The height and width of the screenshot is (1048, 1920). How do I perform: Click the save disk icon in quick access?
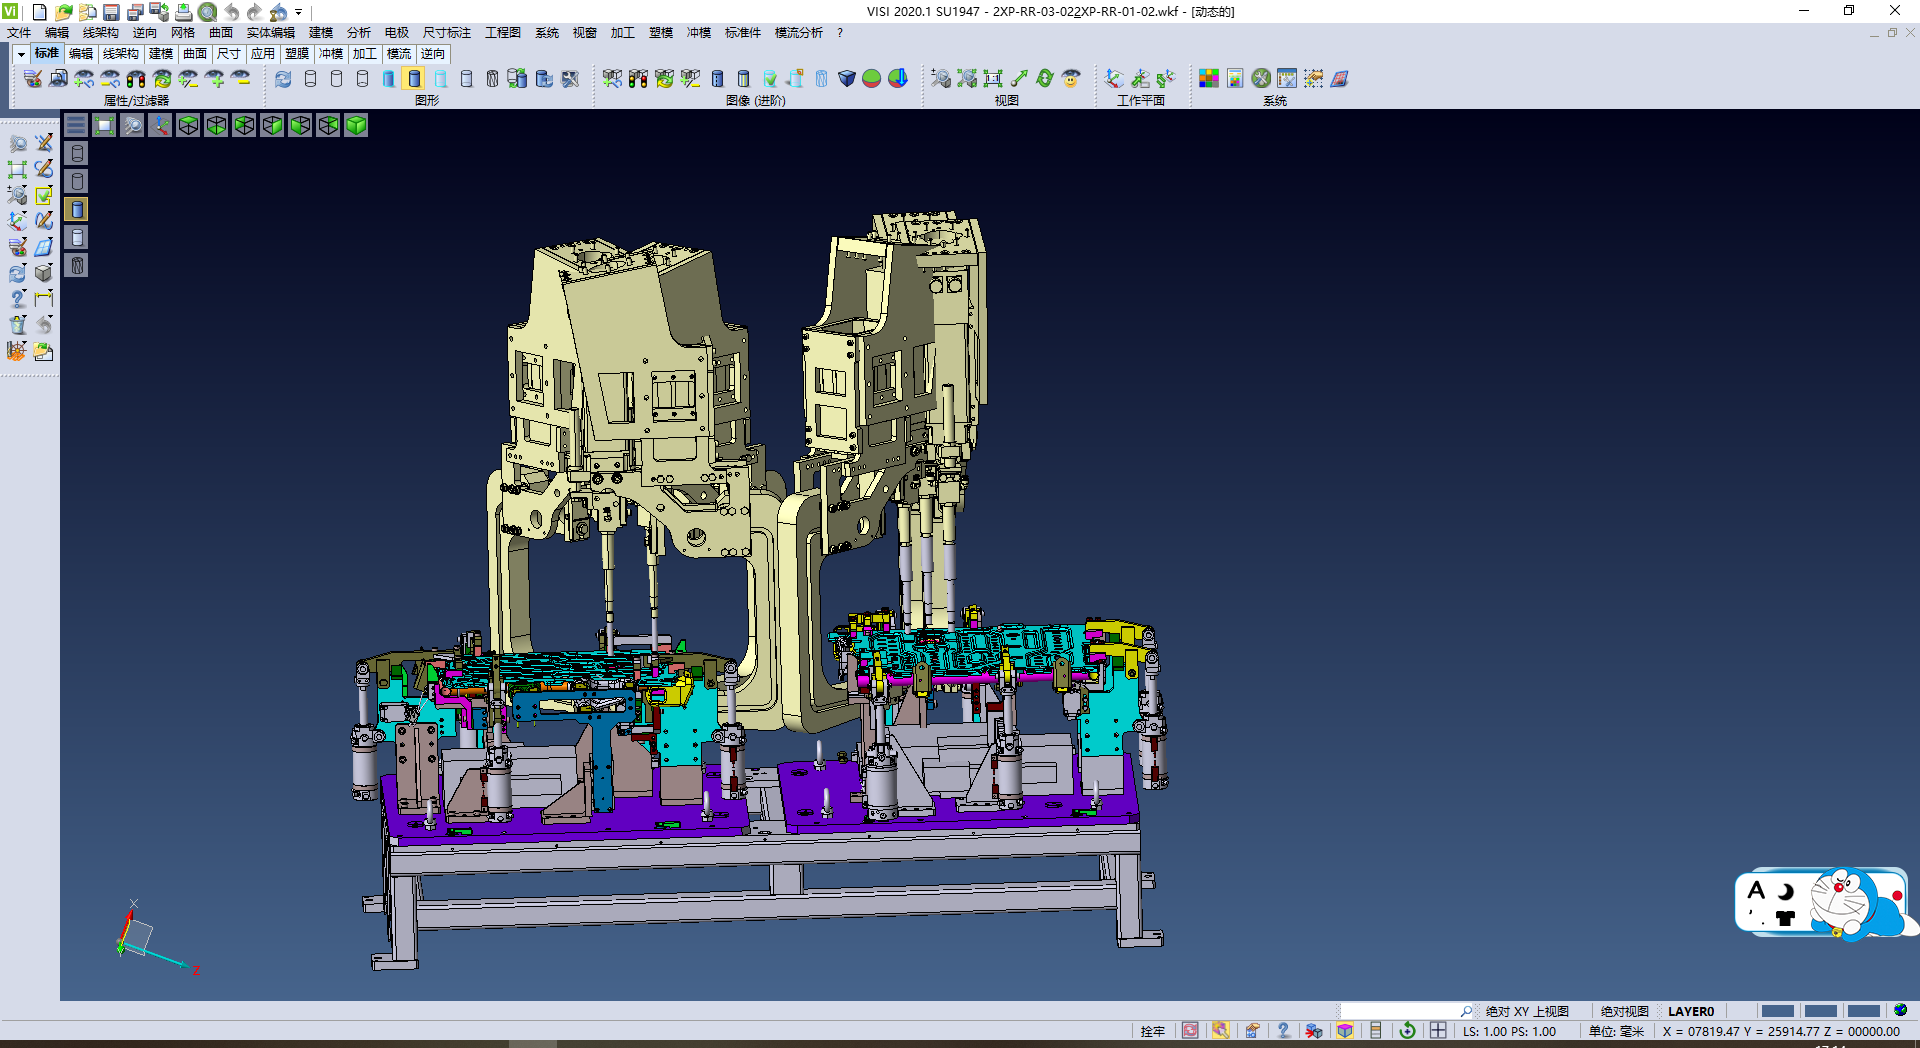coord(111,12)
